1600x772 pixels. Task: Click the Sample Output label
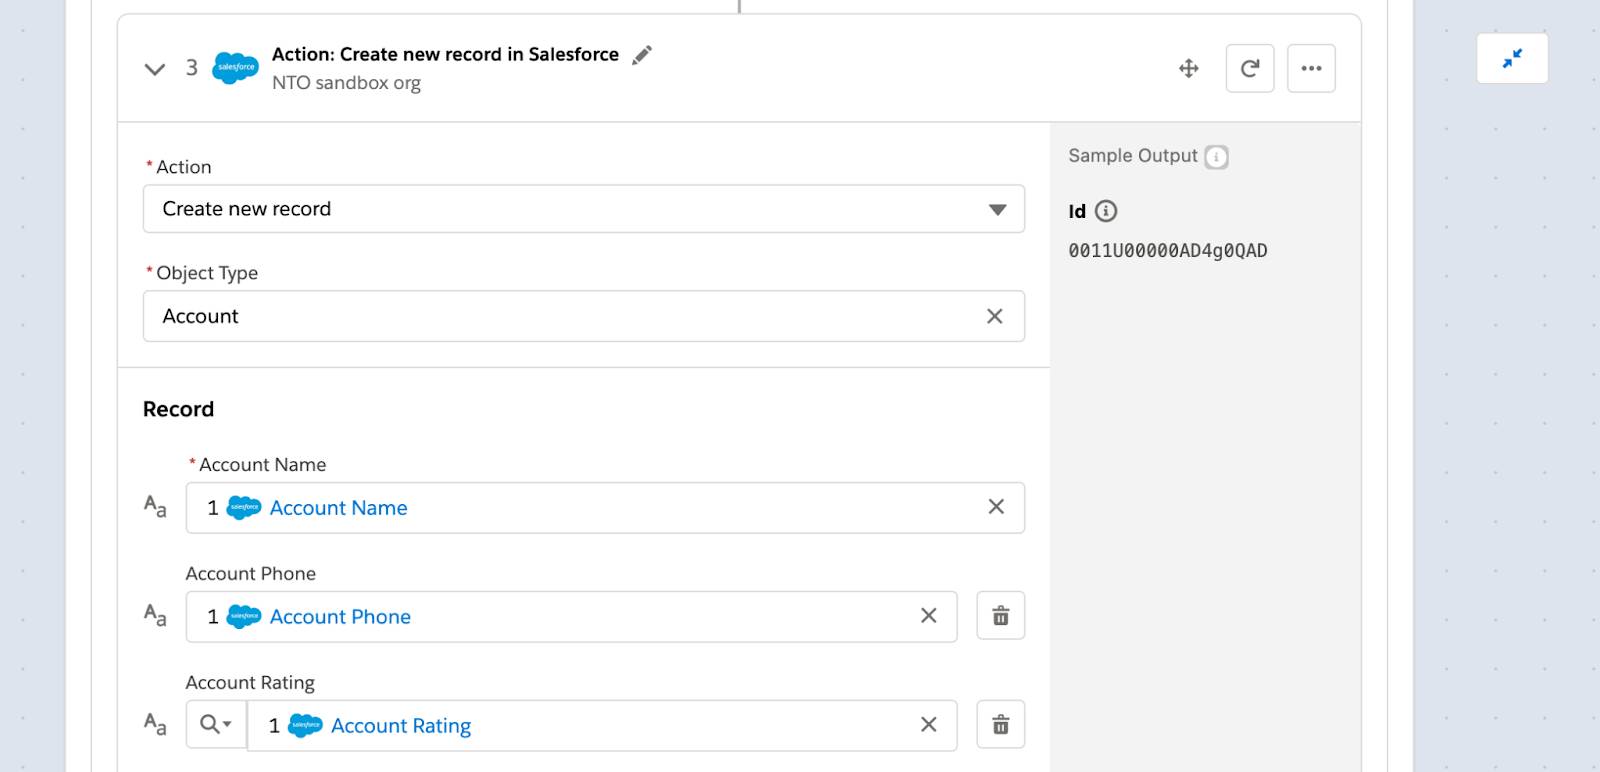tap(1132, 156)
